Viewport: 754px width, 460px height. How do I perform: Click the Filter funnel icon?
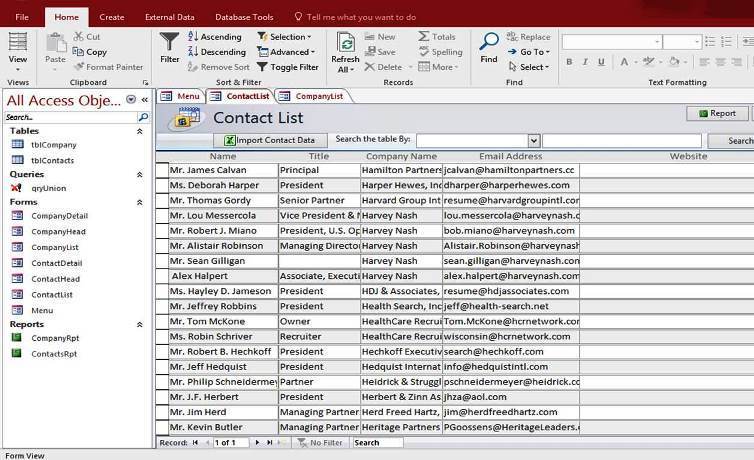170,46
